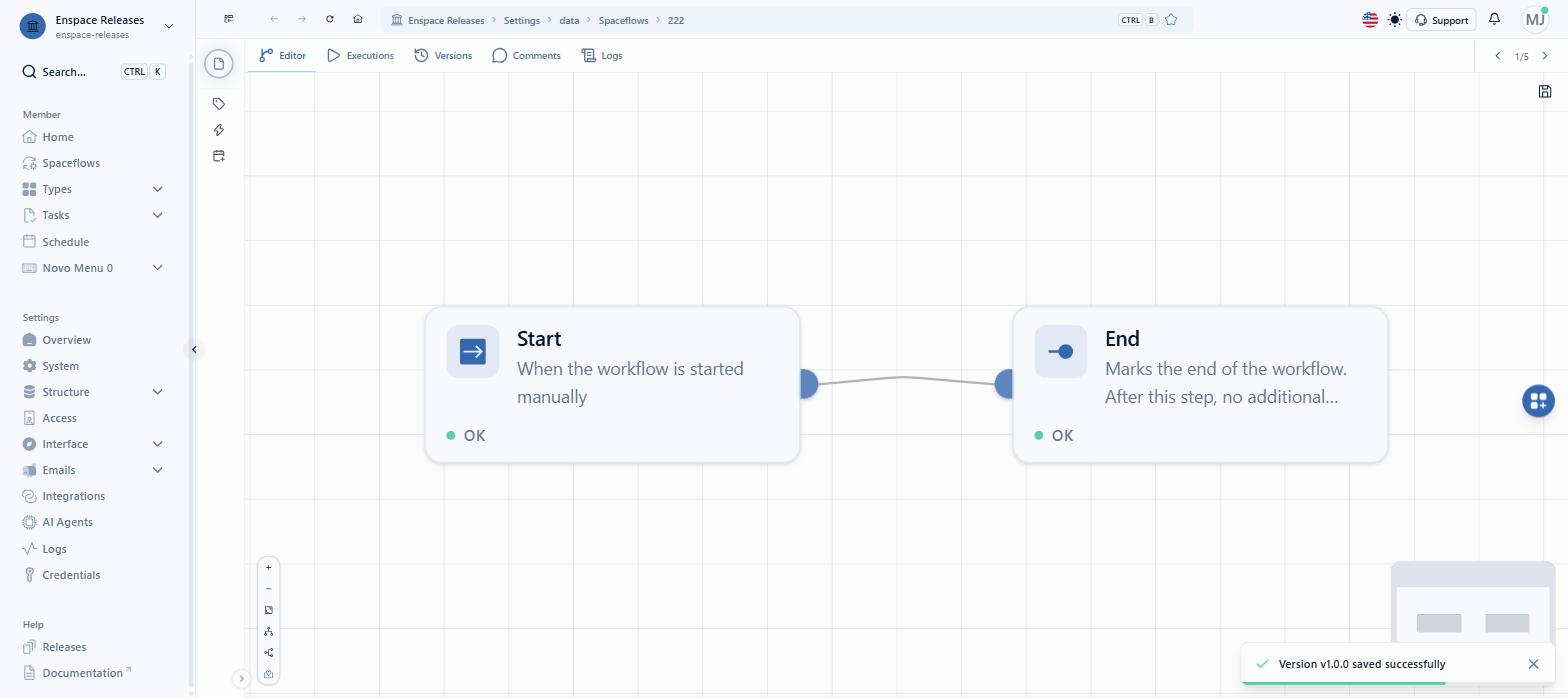The image size is (1568, 698).
Task: Toggle the tree navigation panel icon
Action: tap(229, 19)
